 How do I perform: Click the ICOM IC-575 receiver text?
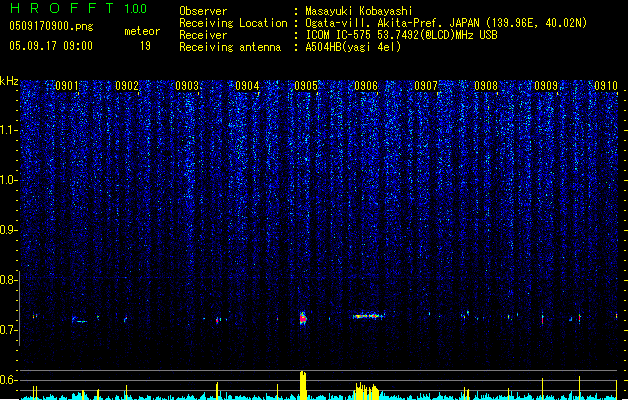point(402,35)
